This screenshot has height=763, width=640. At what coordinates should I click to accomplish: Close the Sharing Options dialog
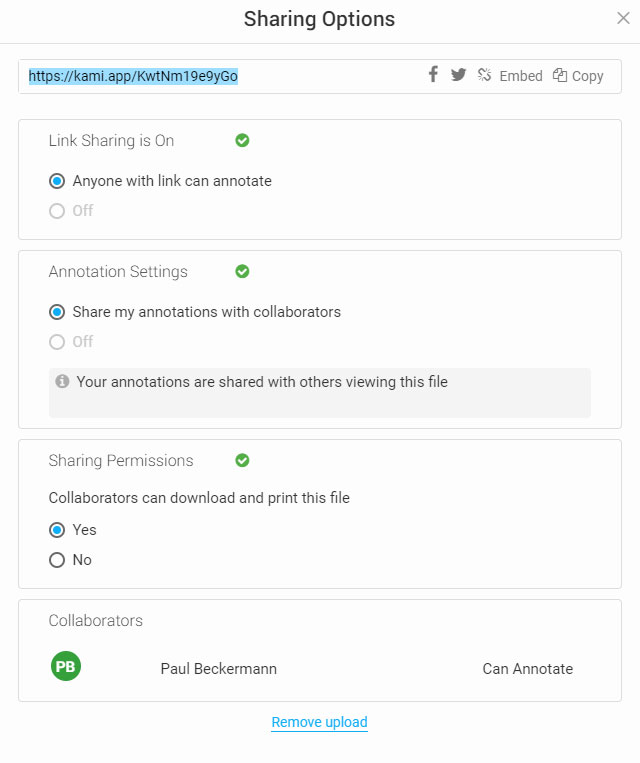(623, 18)
